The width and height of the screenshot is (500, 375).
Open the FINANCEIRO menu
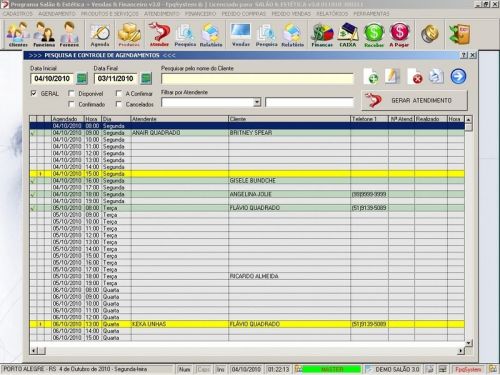tap(200, 14)
